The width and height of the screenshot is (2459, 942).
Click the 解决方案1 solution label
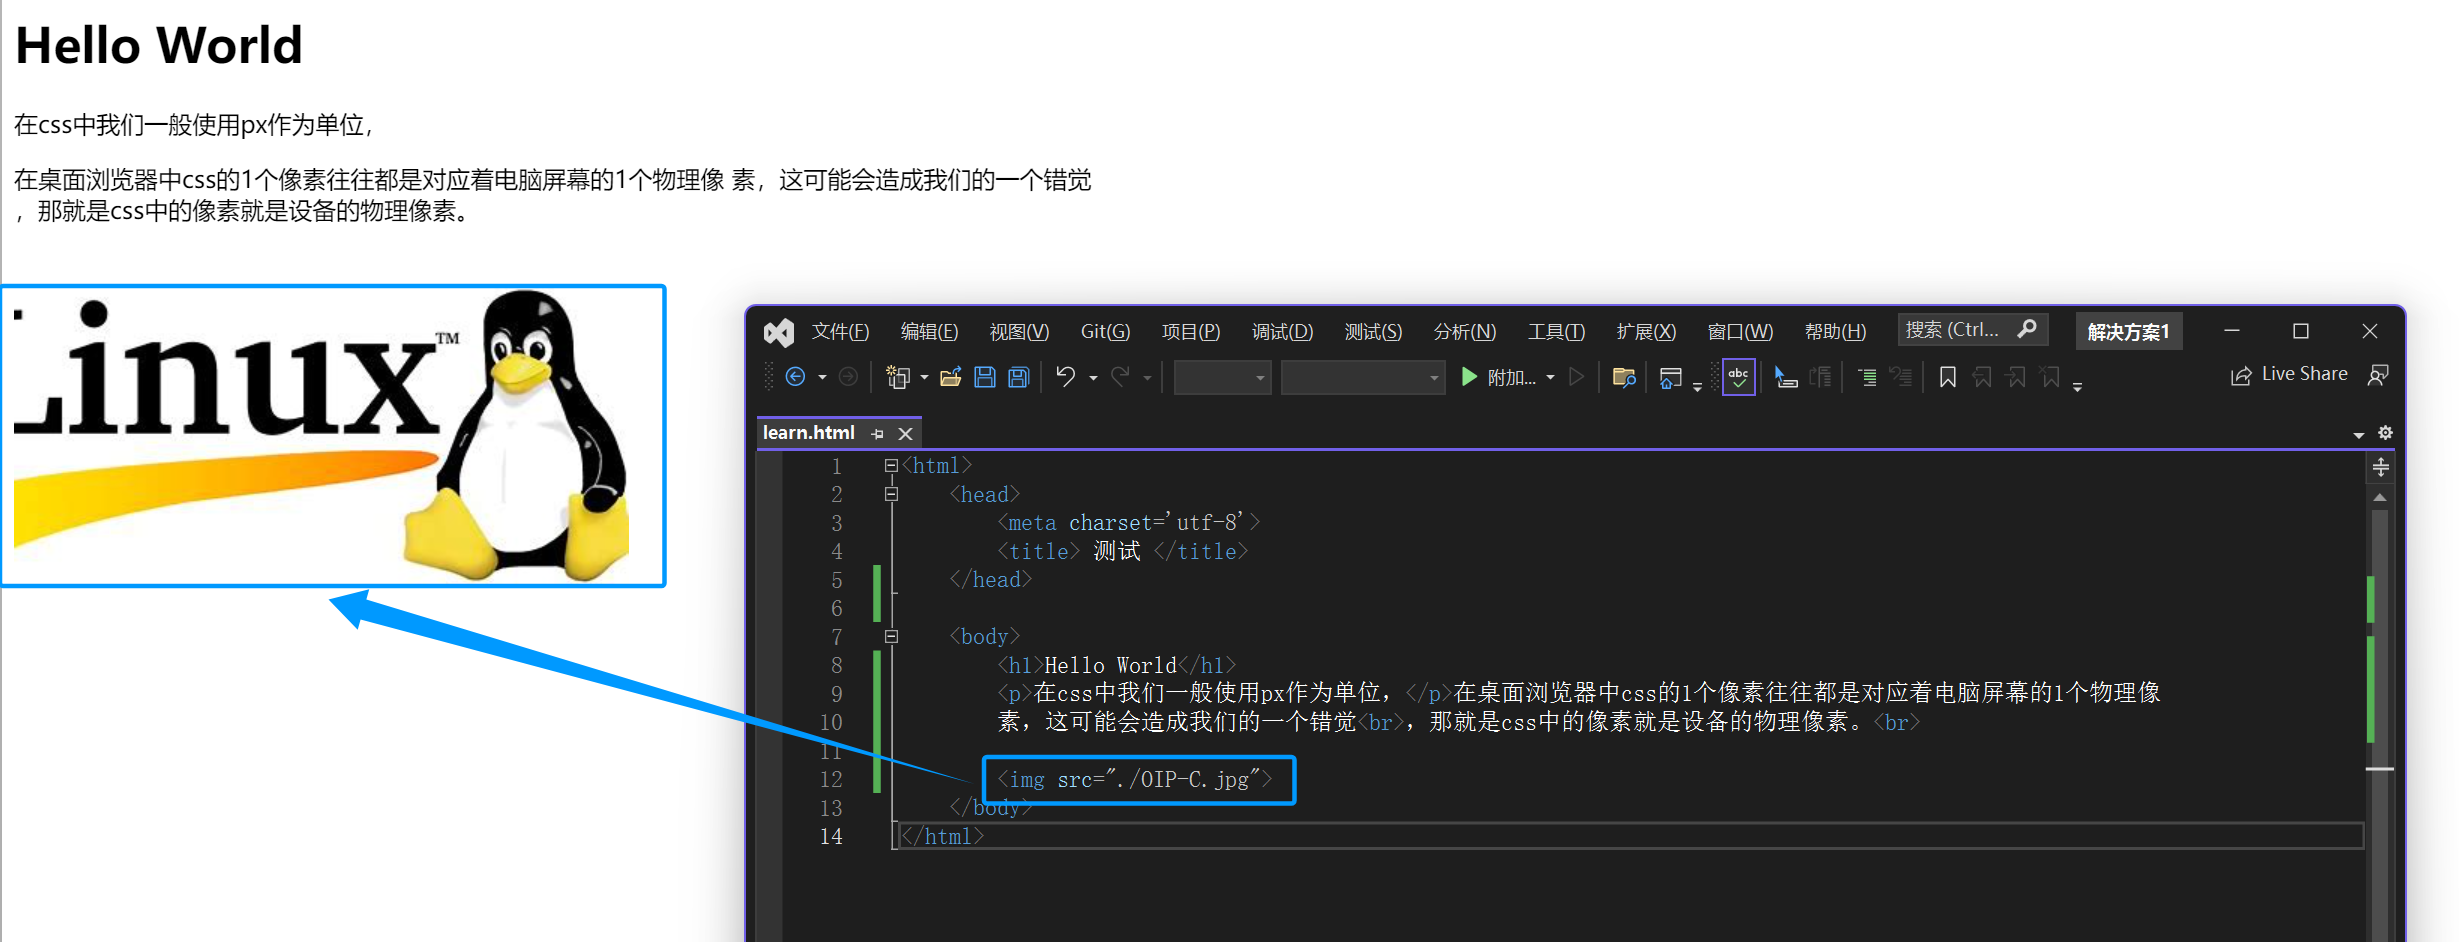coord(2128,332)
